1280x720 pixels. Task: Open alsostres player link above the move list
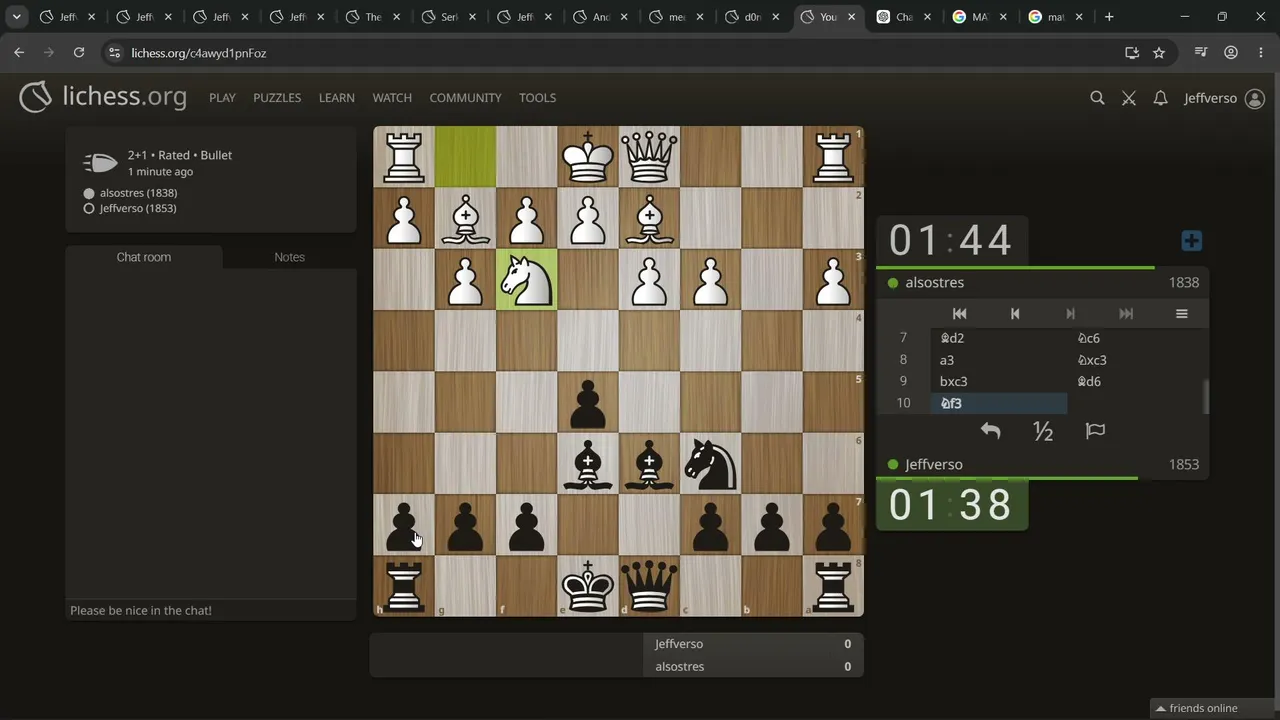935,283
